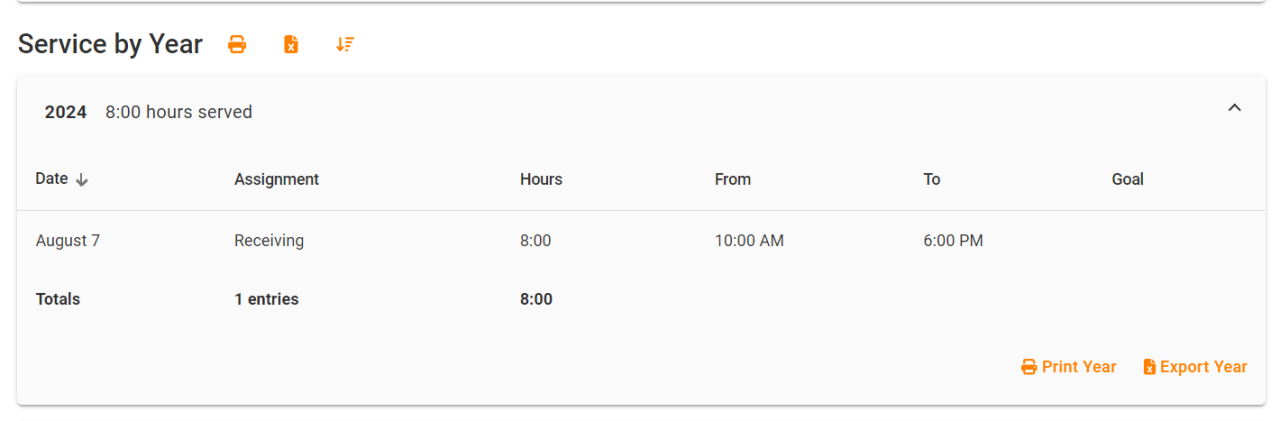Click the Export Year text link

click(1204, 367)
